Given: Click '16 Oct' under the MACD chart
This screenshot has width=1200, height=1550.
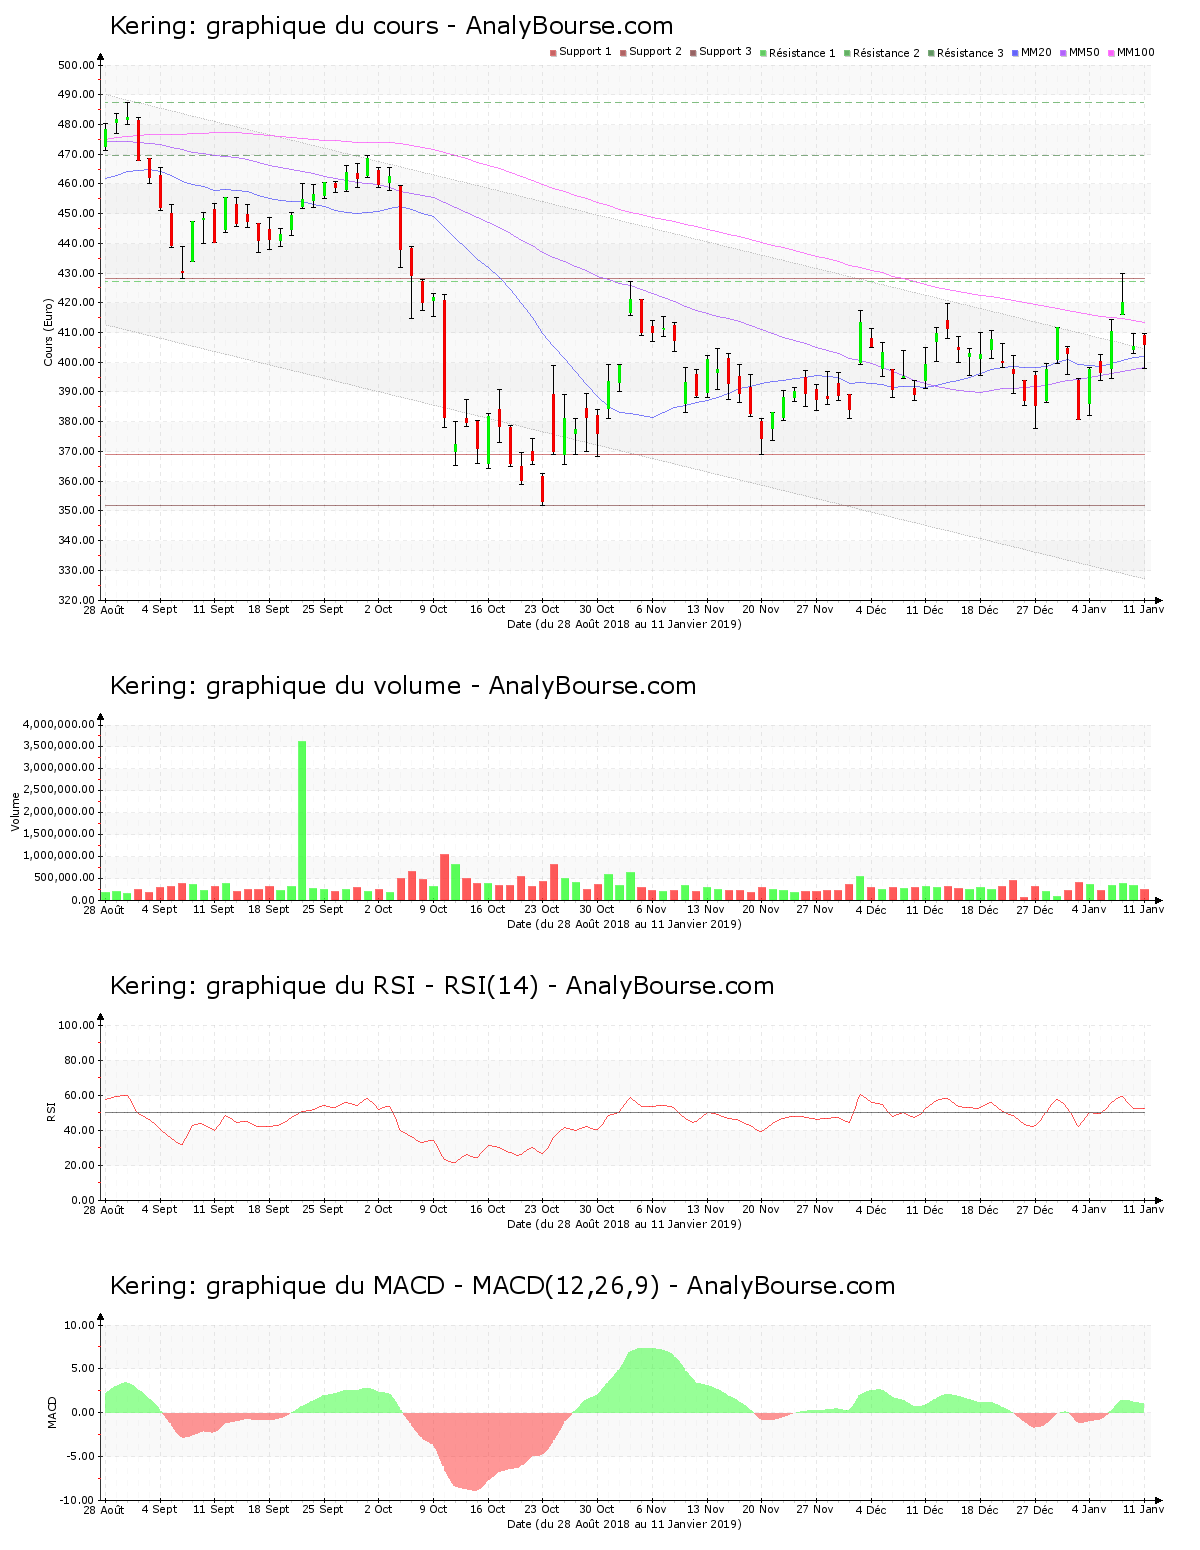Looking at the screenshot, I should 488,1509.
